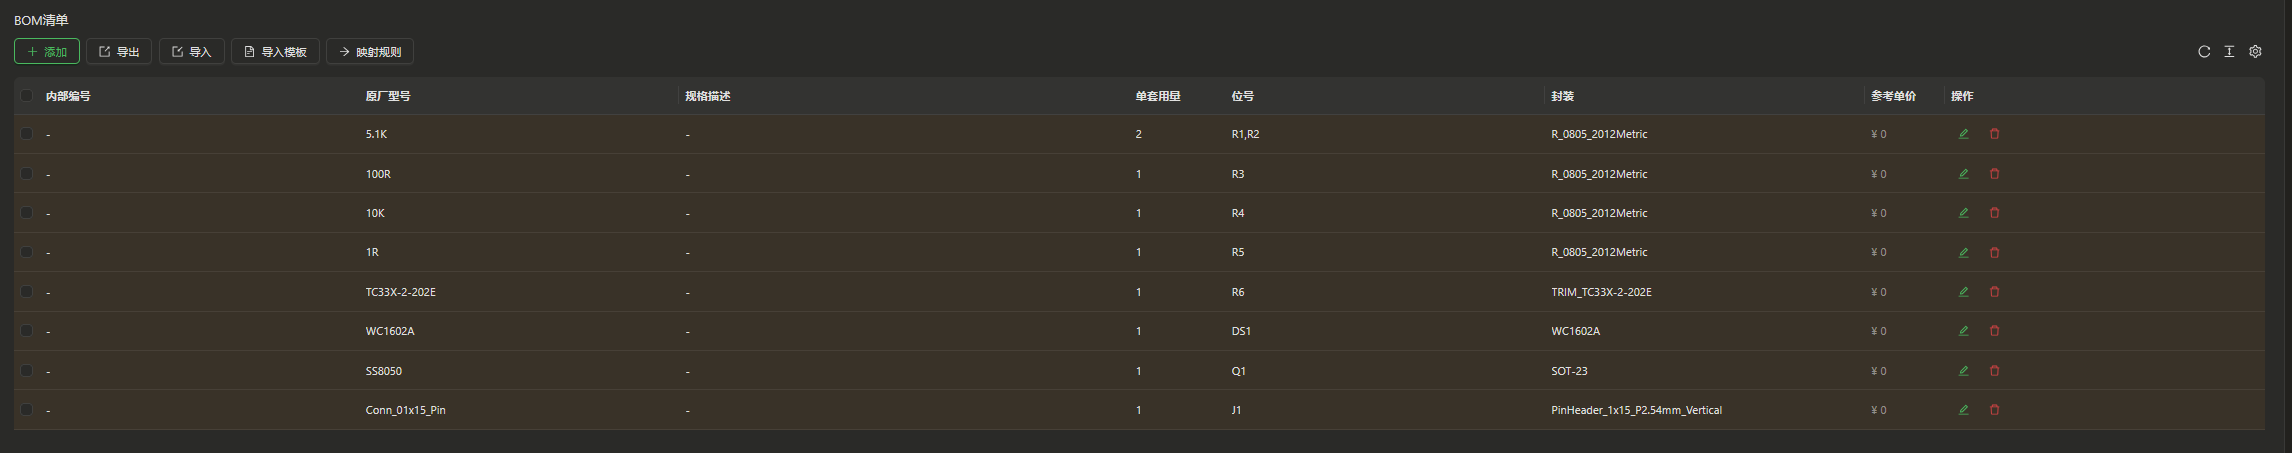Click the 原厂型号 column header
The height and width of the screenshot is (453, 2292).
(388, 96)
